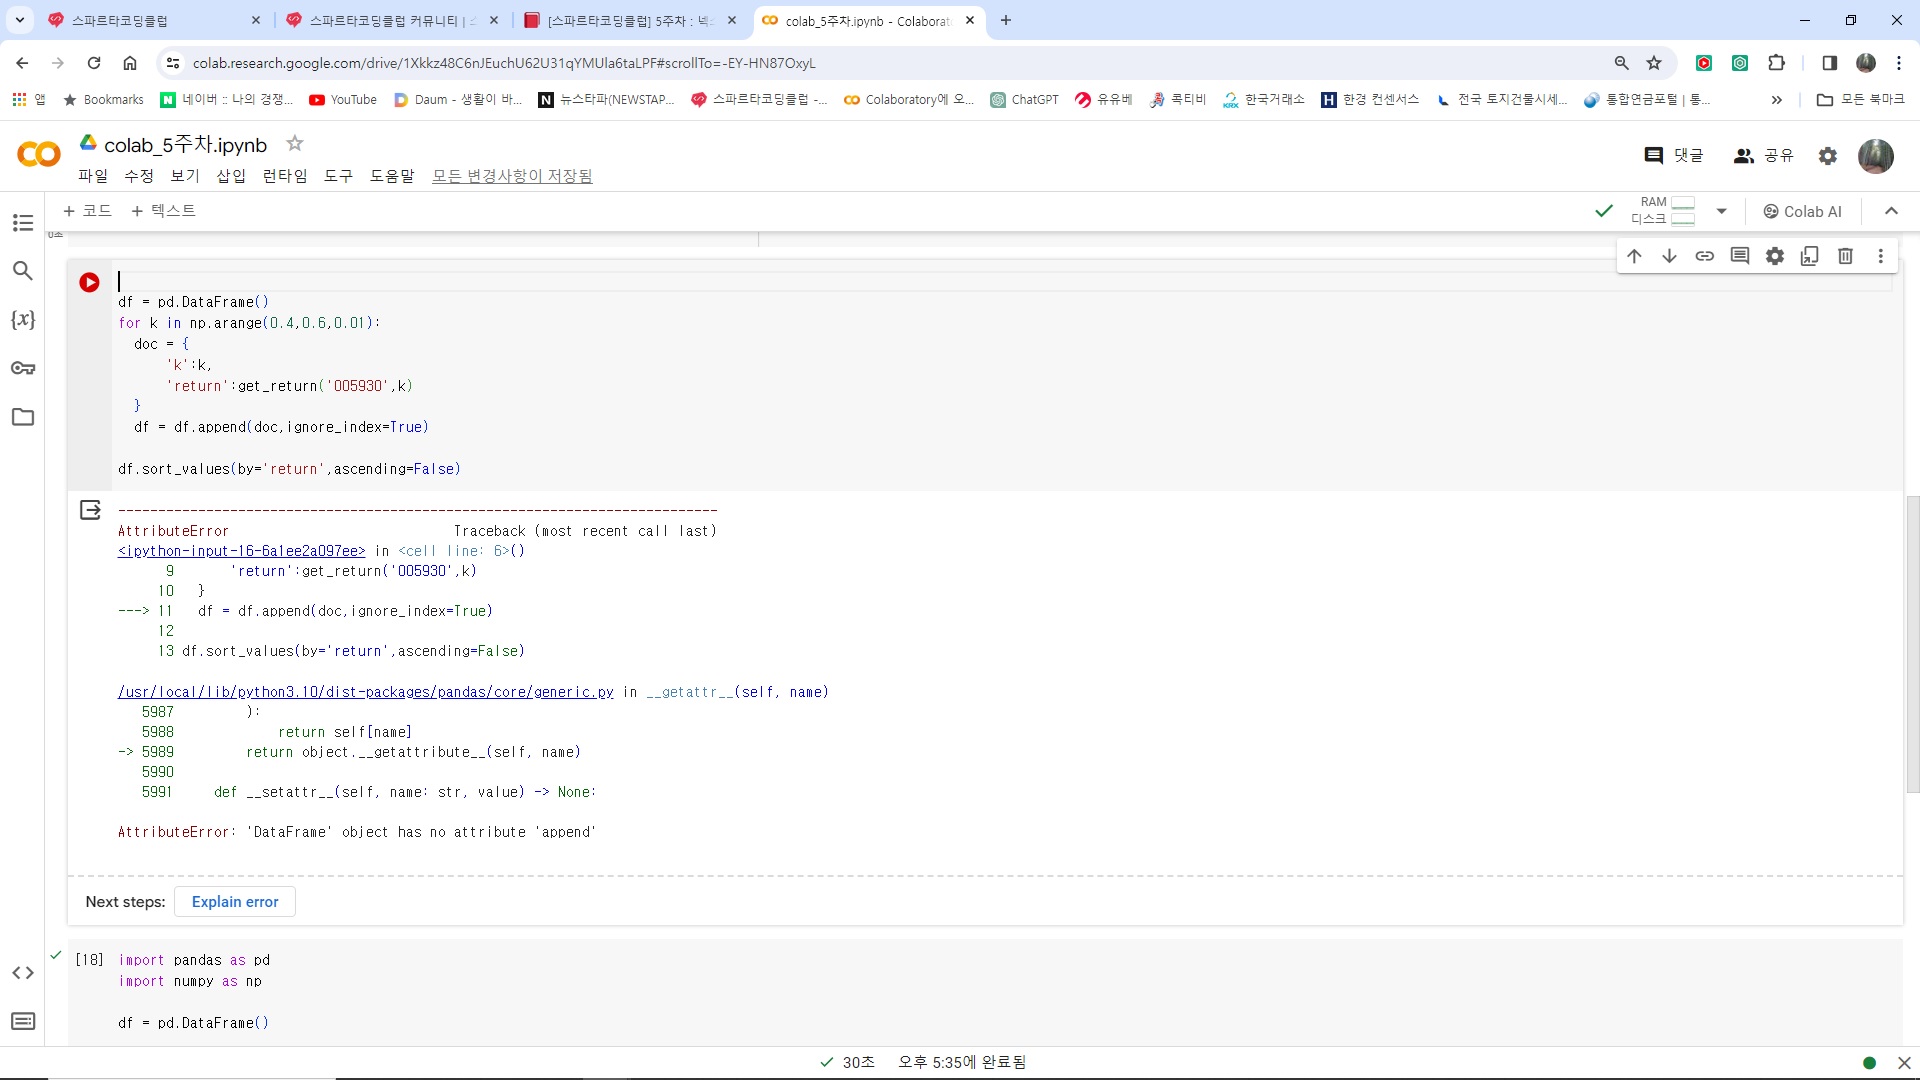Screen dimensions: 1920x1080
Task: Close the bottom status bar
Action: (x=1904, y=1063)
